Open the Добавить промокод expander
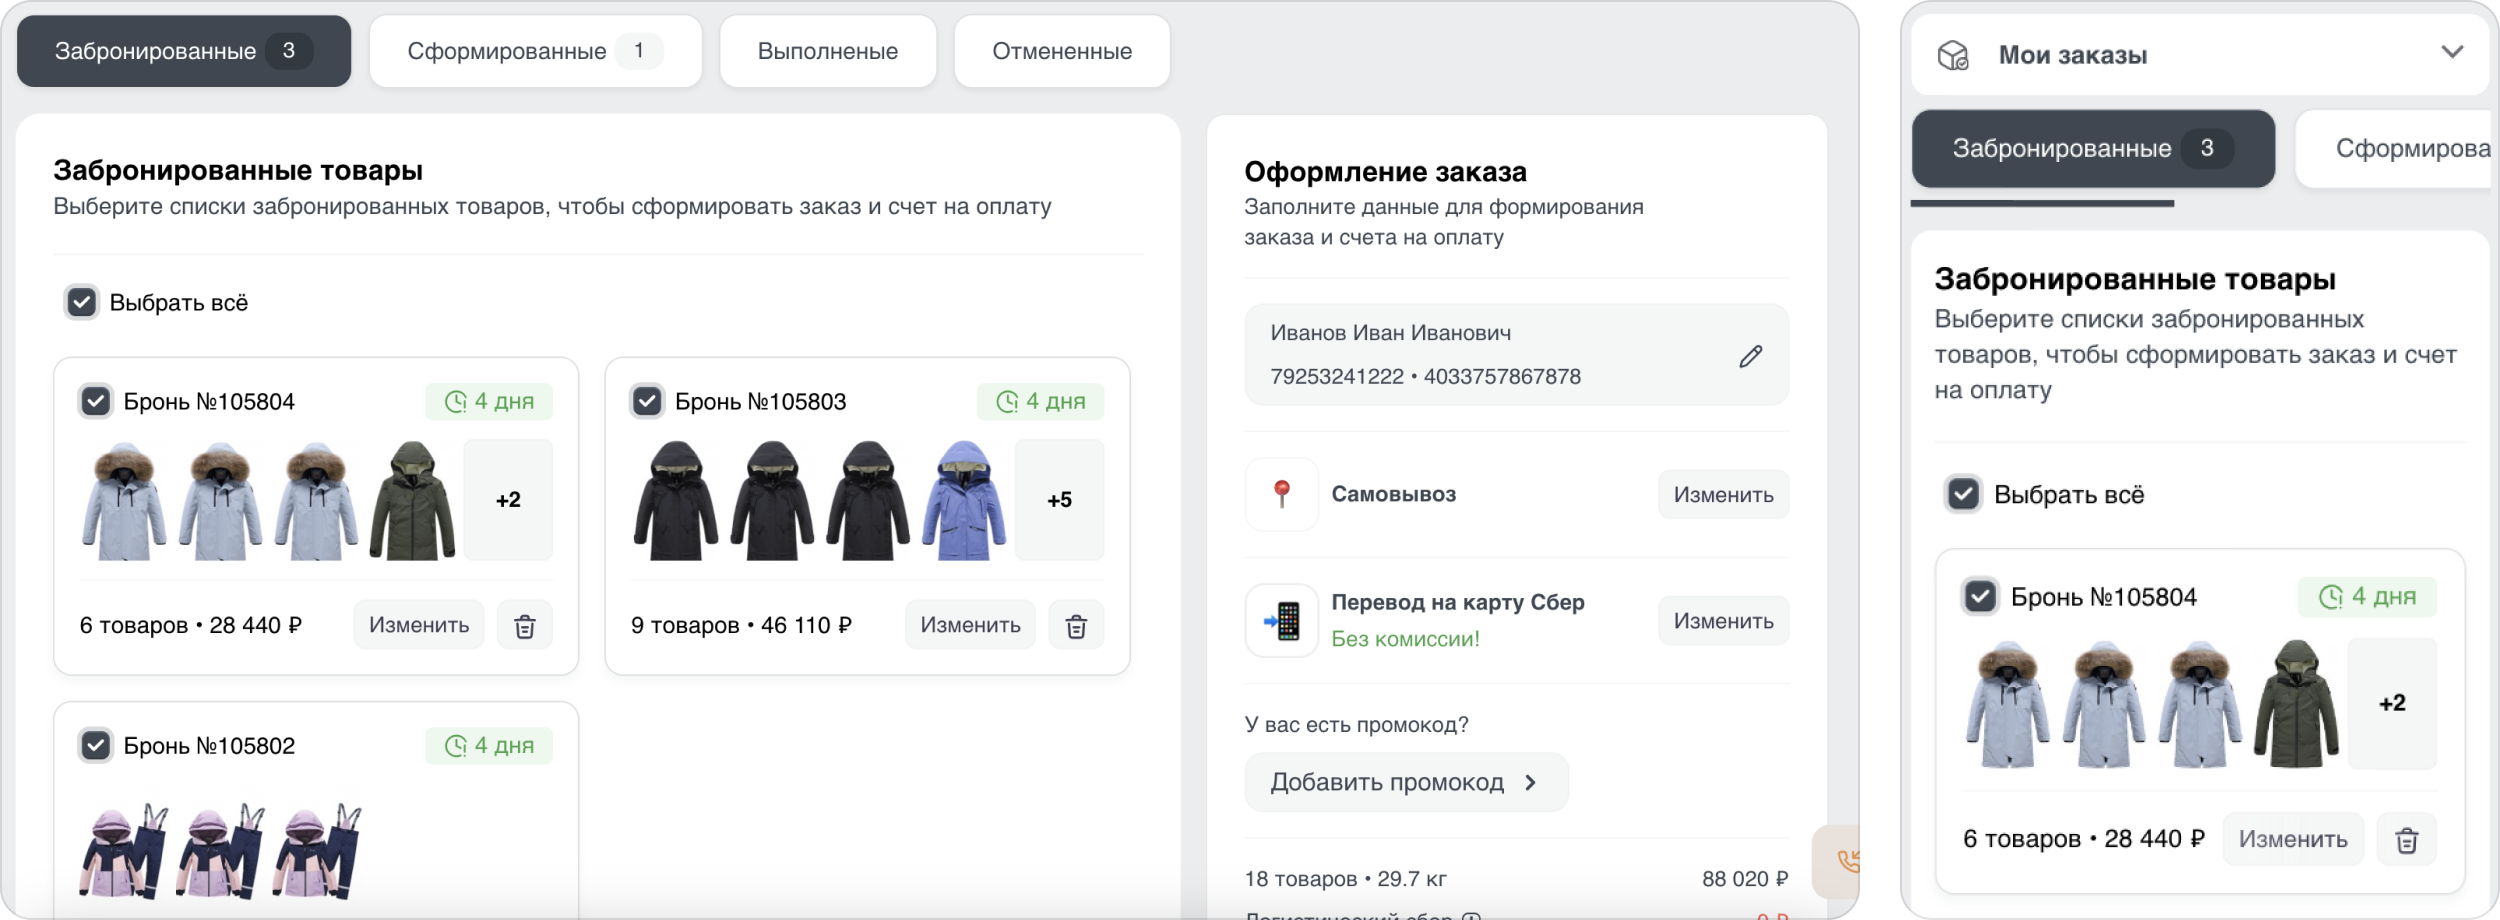This screenshot has width=2500, height=920. click(x=1405, y=782)
